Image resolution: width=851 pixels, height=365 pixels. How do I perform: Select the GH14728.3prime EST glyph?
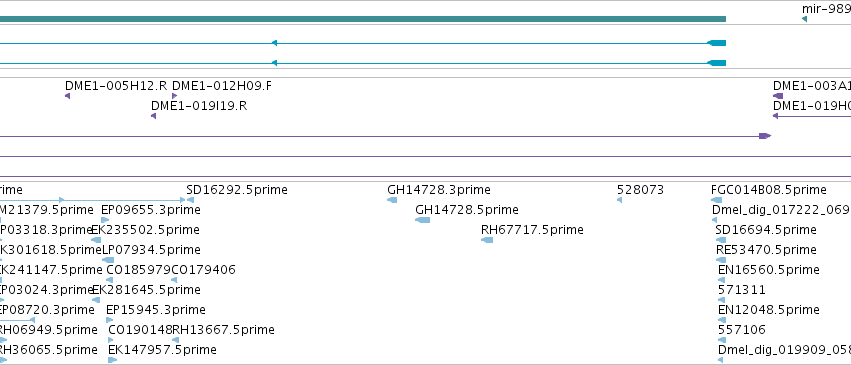[x=392, y=200]
